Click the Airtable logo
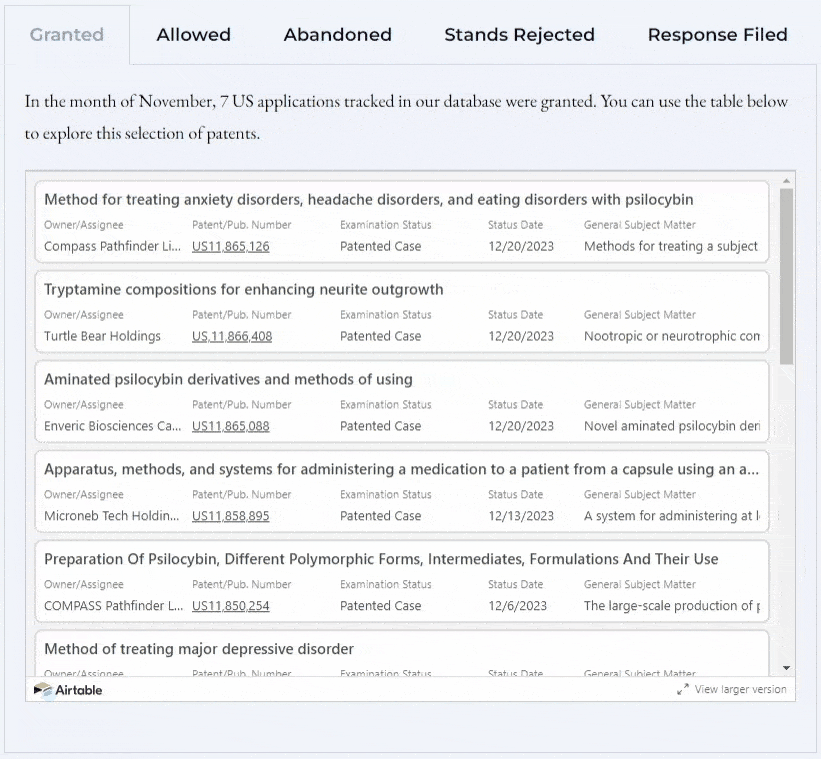The height and width of the screenshot is (759, 821). [68, 690]
